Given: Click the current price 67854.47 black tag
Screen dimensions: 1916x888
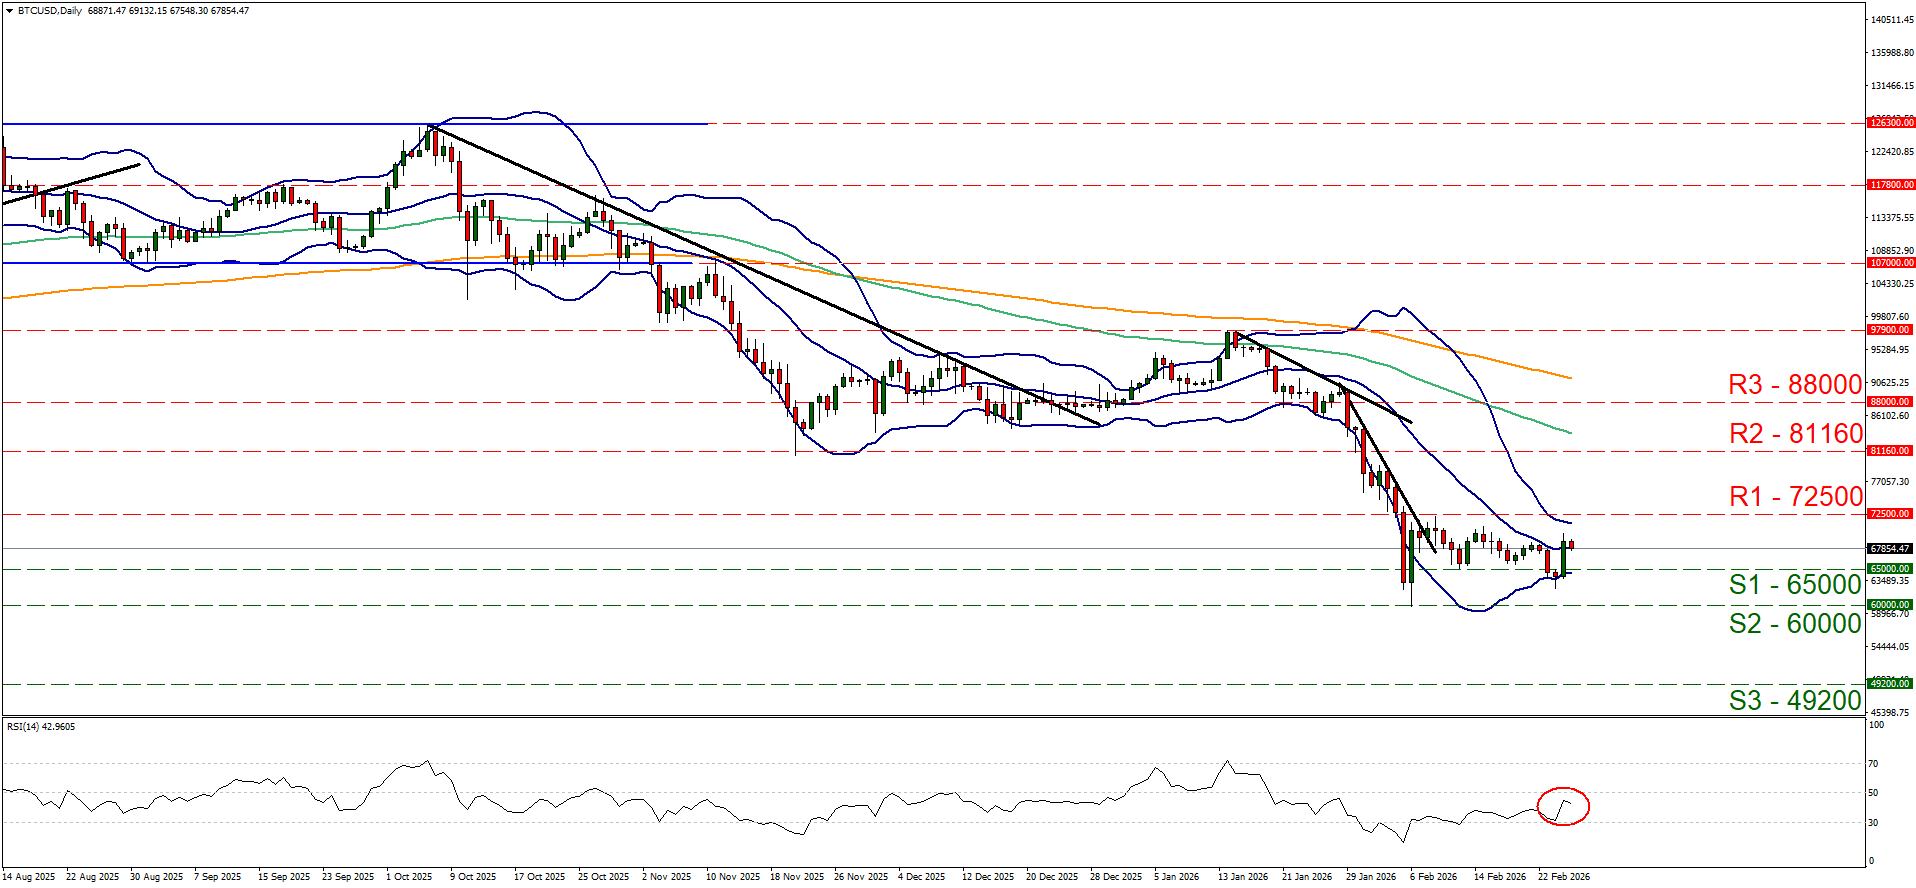Looking at the screenshot, I should pos(1890,549).
